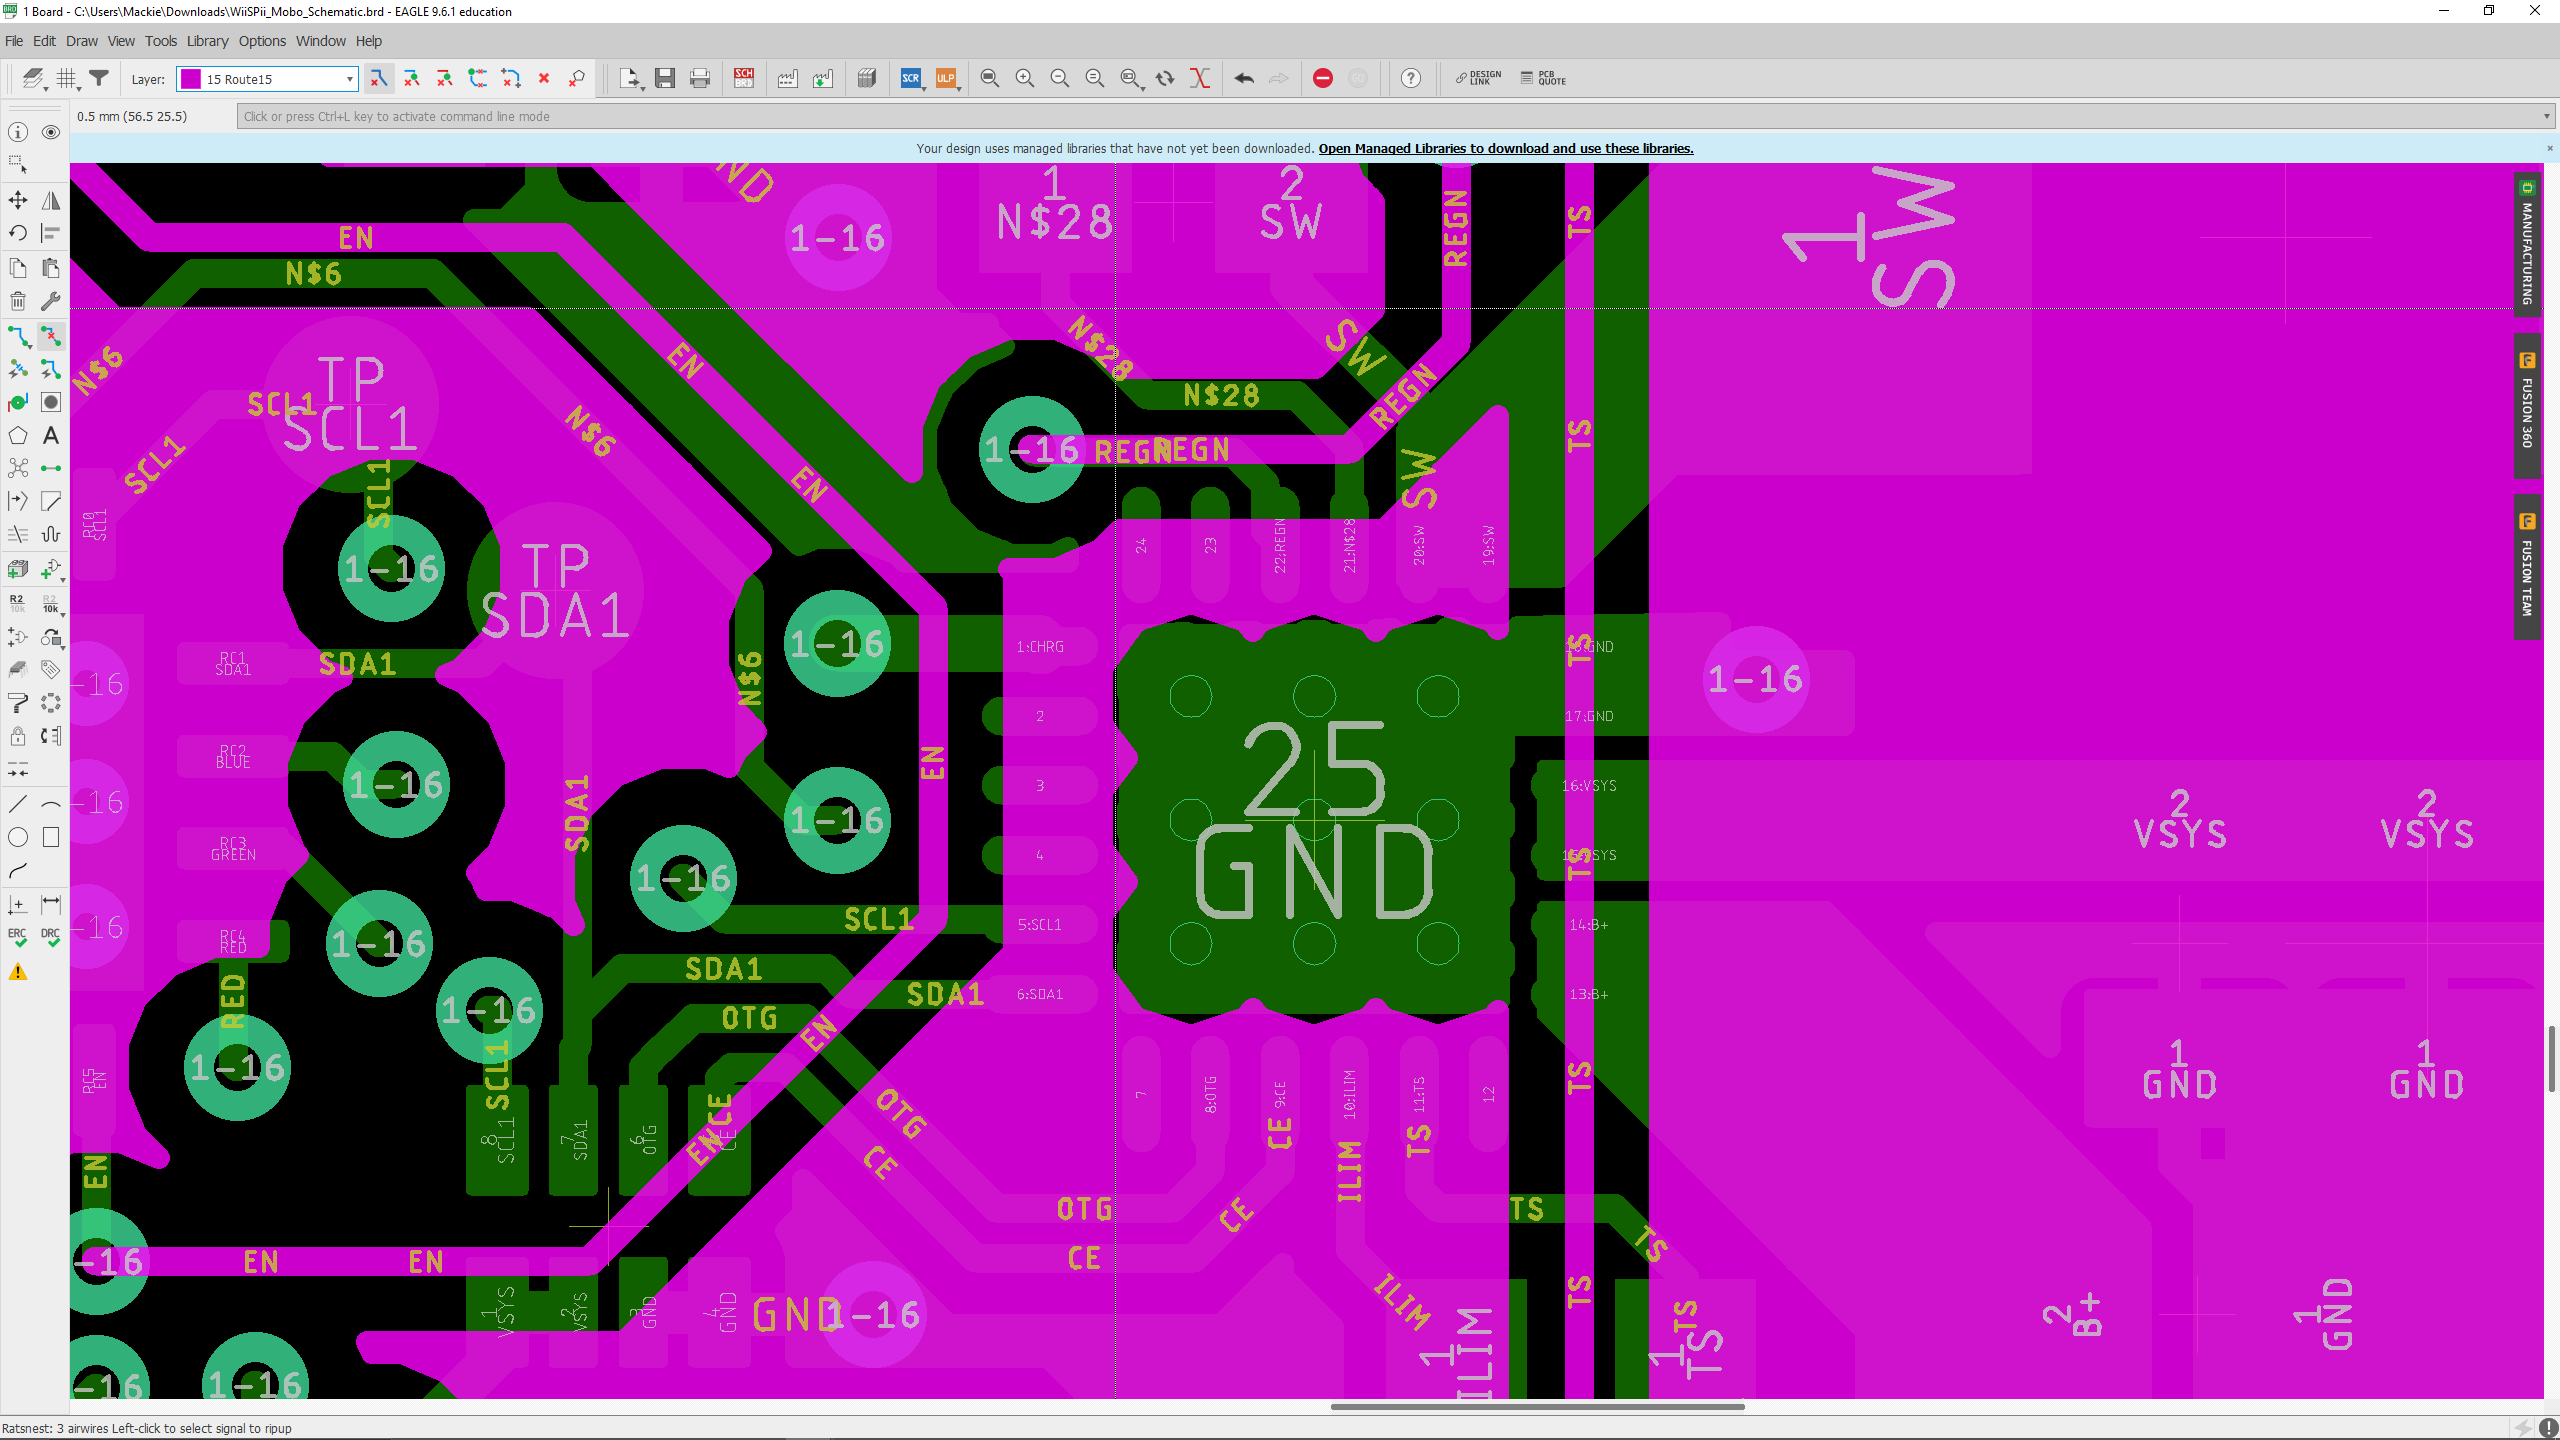2560x1440 pixels.
Task: Select the Lock tool
Action: coord(18,736)
